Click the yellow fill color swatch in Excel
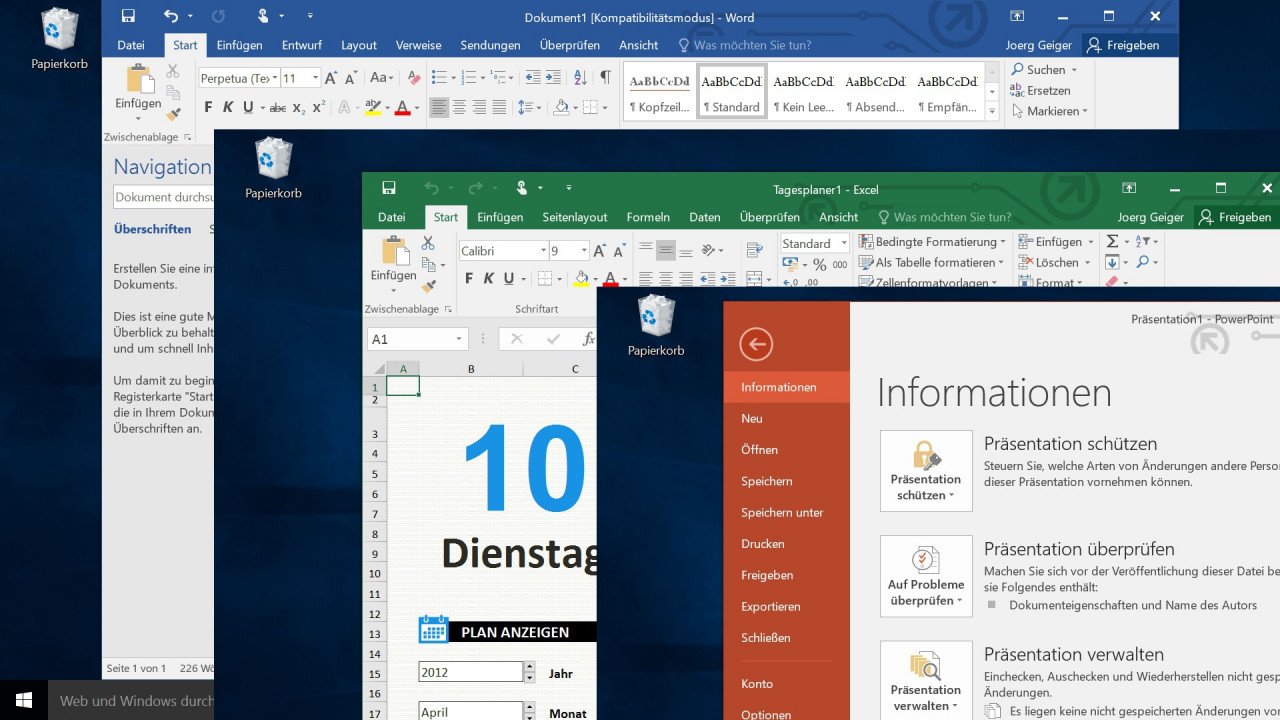The height and width of the screenshot is (720, 1280). coord(581,285)
